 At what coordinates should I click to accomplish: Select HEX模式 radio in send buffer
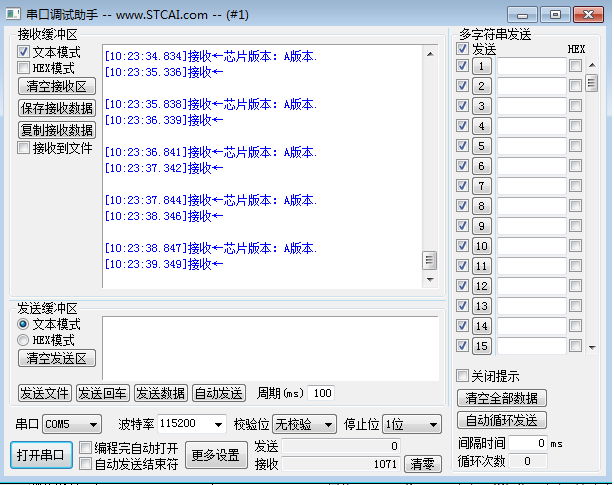(x=23, y=340)
